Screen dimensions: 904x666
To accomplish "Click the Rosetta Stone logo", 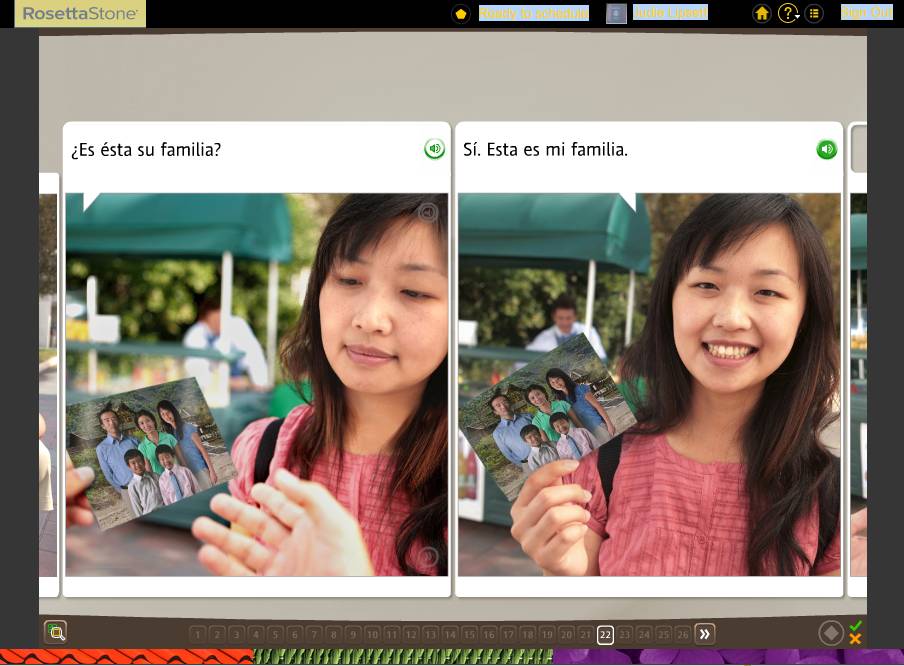I will coord(80,13).
